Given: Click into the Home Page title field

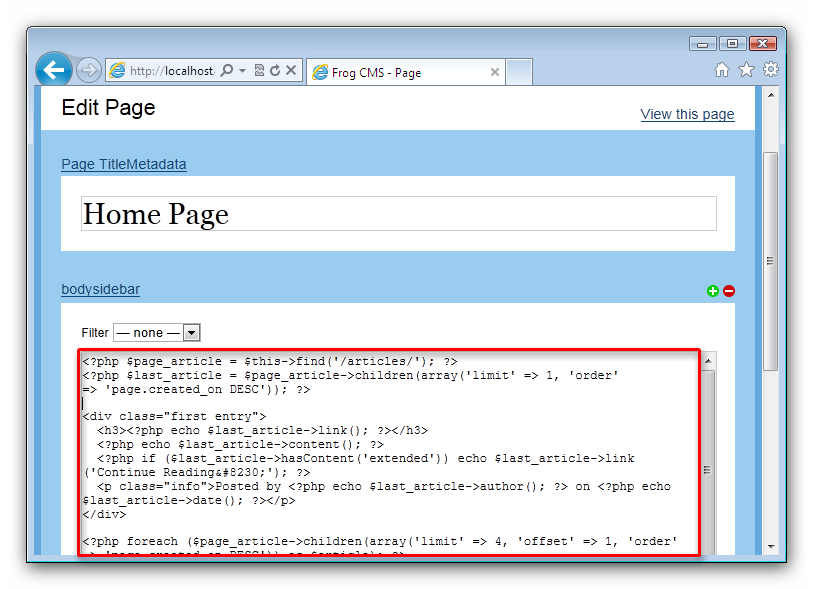Looking at the screenshot, I should coord(398,214).
